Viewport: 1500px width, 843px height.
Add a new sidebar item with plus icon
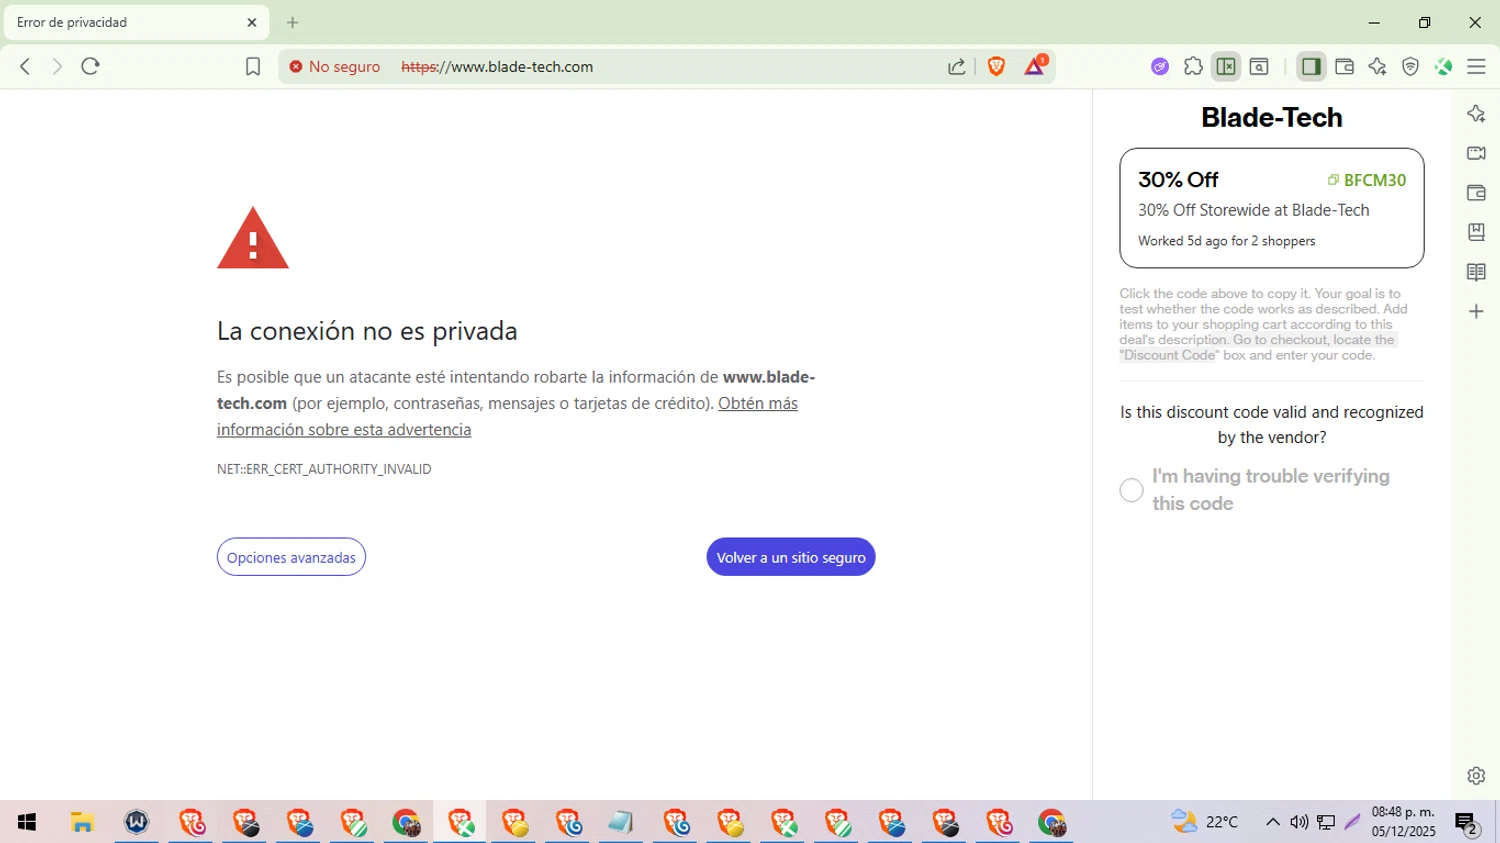(1476, 312)
